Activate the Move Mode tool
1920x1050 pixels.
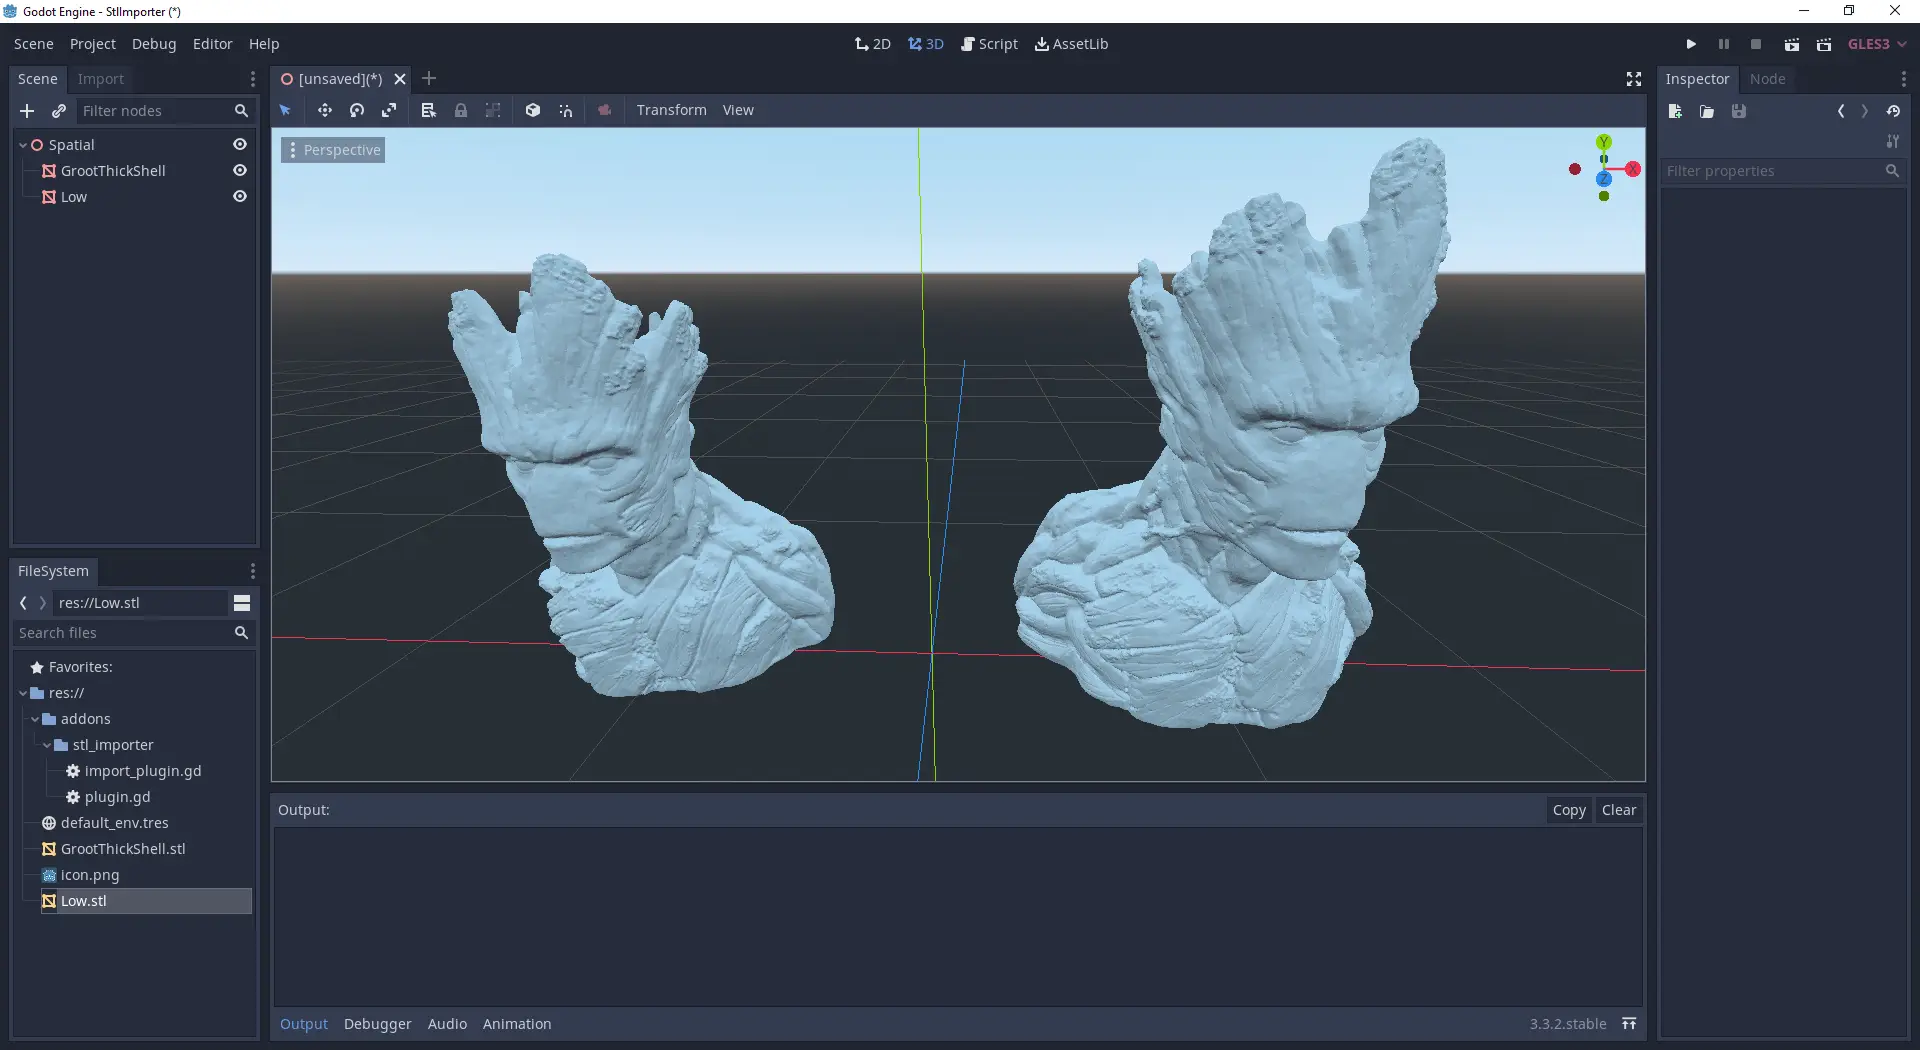(x=325, y=110)
